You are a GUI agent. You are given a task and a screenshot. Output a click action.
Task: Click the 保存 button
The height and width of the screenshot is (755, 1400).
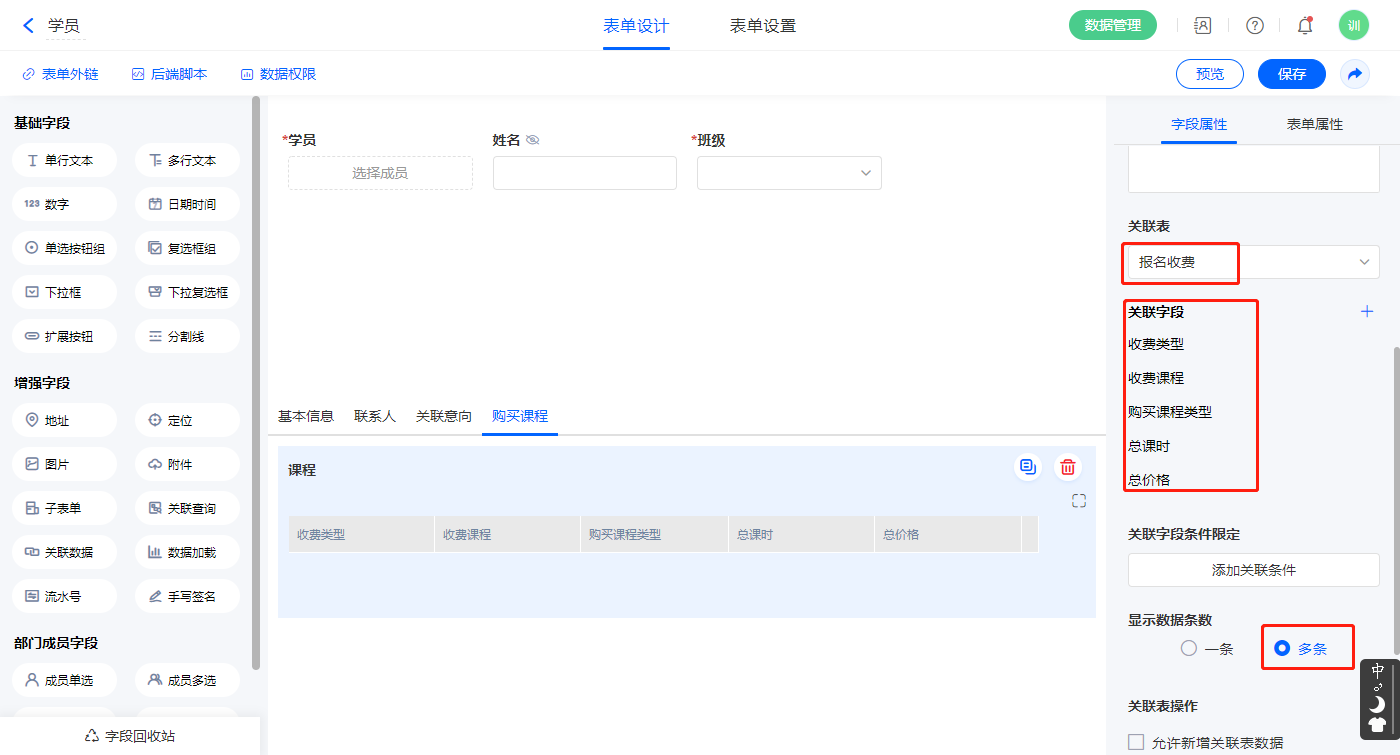(1291, 74)
